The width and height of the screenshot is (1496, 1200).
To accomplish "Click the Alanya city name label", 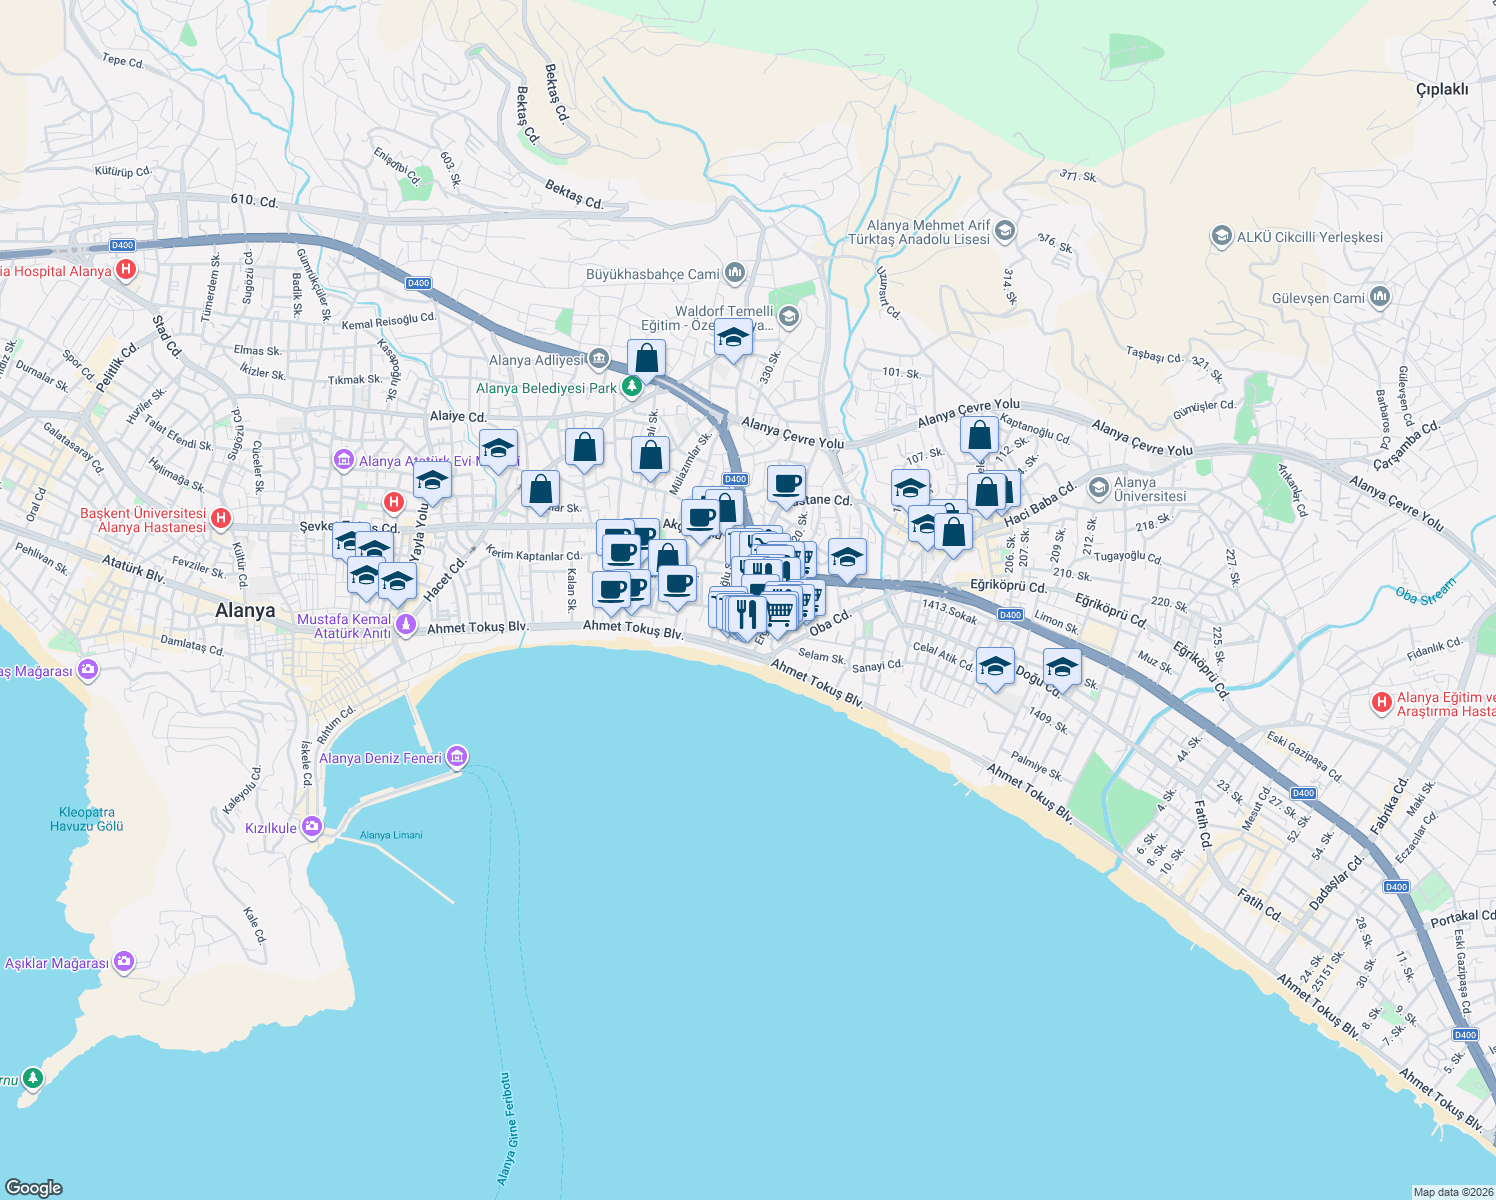I will (x=245, y=610).
